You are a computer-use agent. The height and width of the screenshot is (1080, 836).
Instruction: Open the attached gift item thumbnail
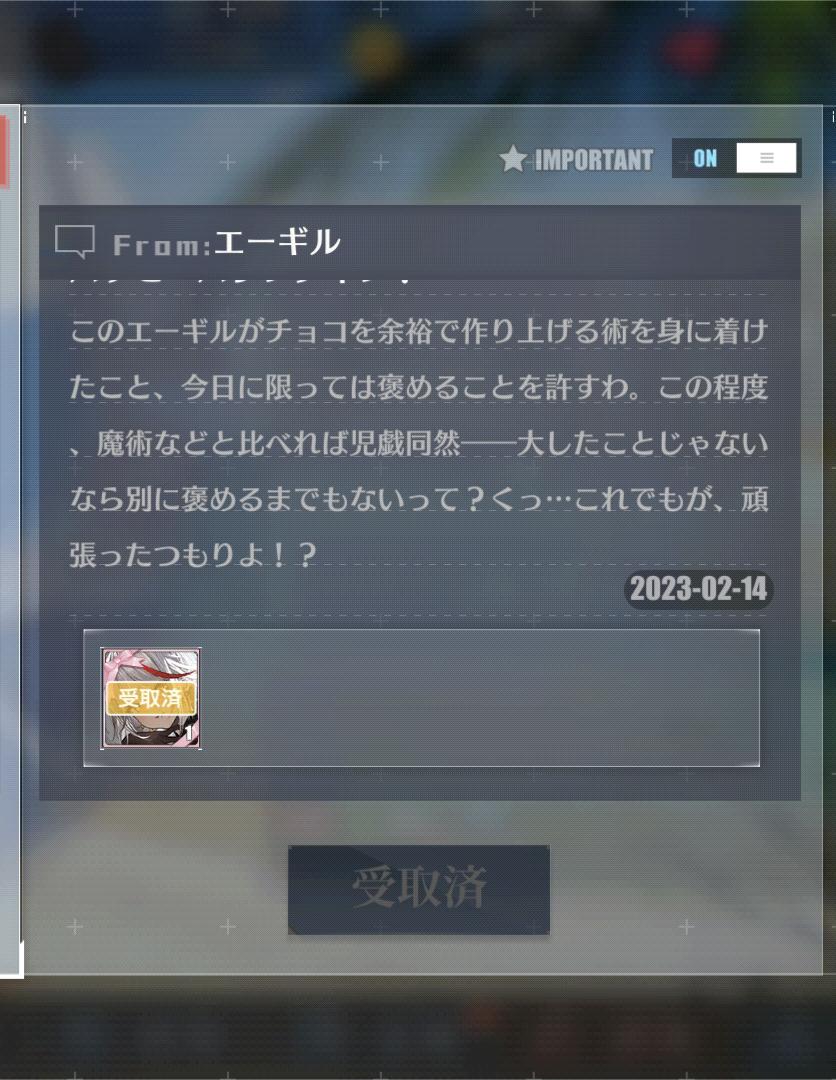click(151, 698)
